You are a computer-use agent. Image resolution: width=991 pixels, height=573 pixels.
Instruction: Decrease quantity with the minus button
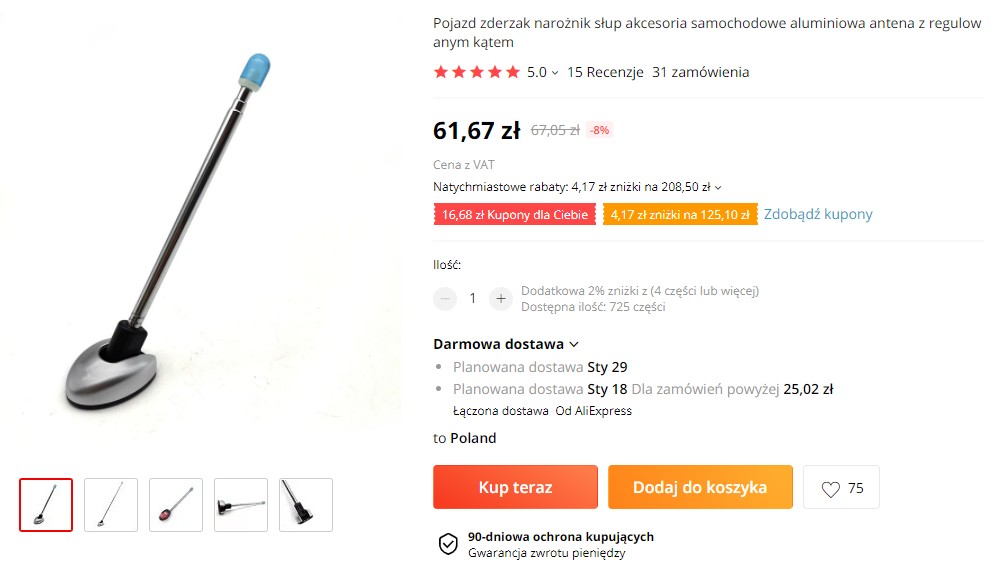click(x=445, y=298)
